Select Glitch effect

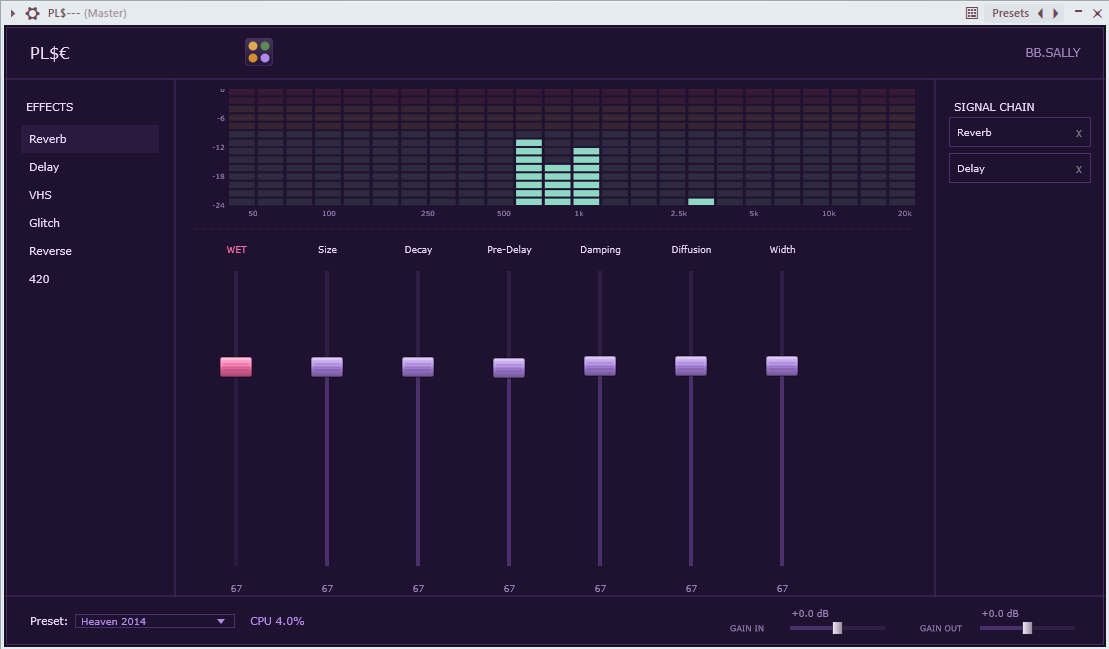(90, 223)
